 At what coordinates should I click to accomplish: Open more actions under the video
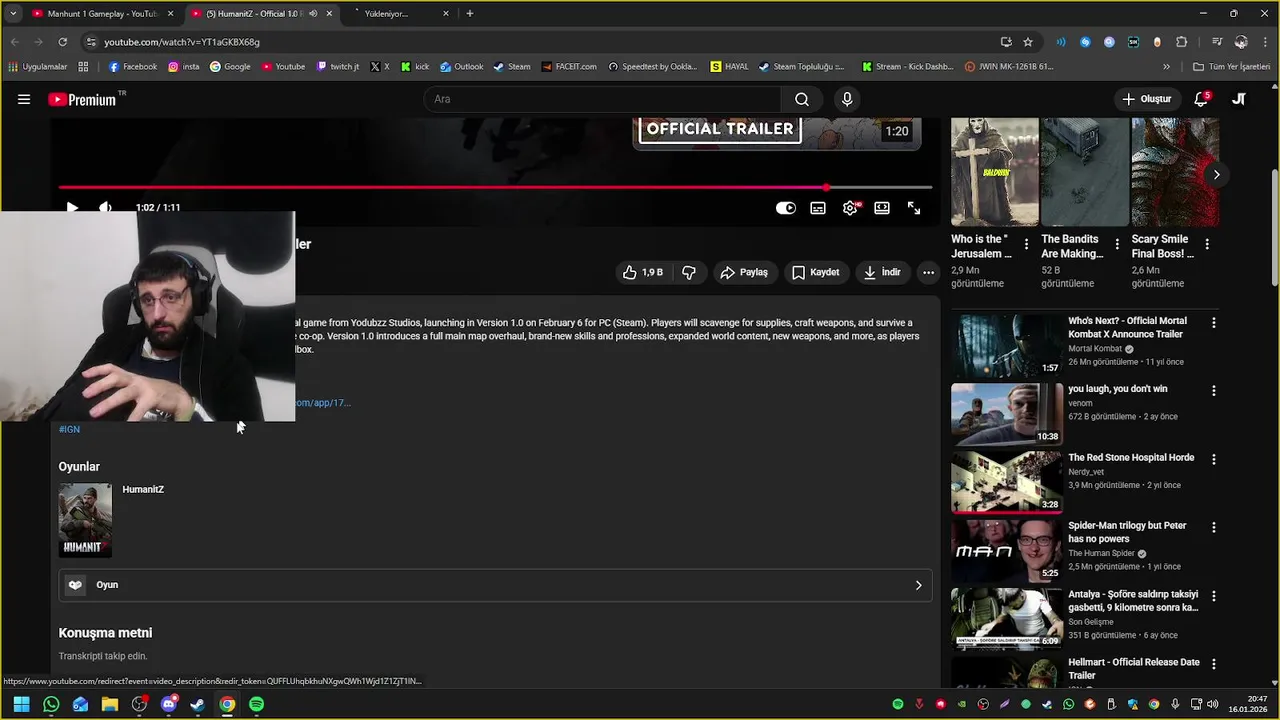pos(928,272)
